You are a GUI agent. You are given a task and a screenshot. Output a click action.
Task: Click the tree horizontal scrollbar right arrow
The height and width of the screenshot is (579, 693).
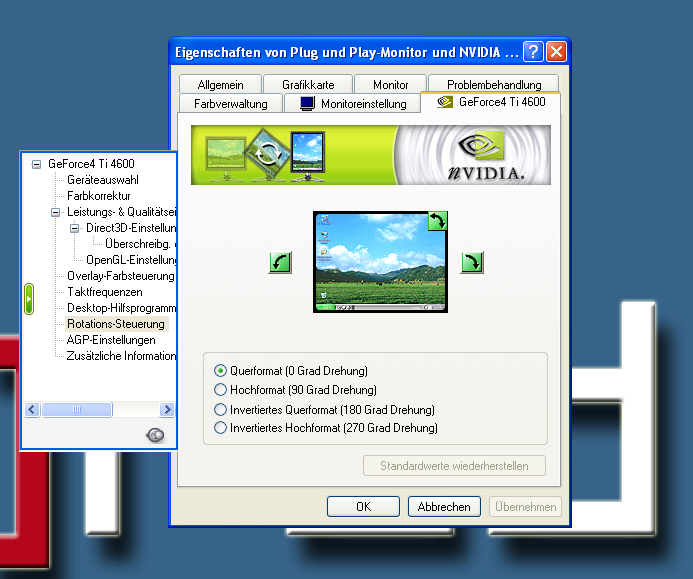(167, 410)
